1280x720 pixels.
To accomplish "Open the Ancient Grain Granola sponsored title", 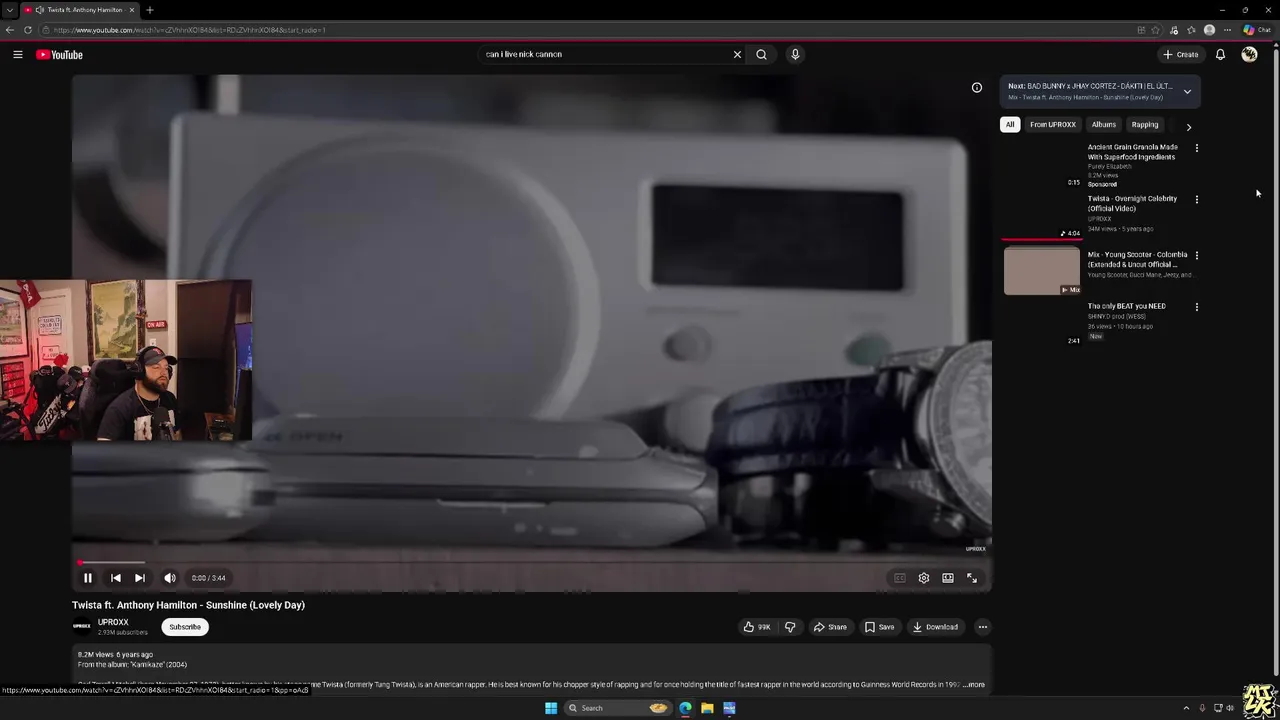I will coord(1133,152).
